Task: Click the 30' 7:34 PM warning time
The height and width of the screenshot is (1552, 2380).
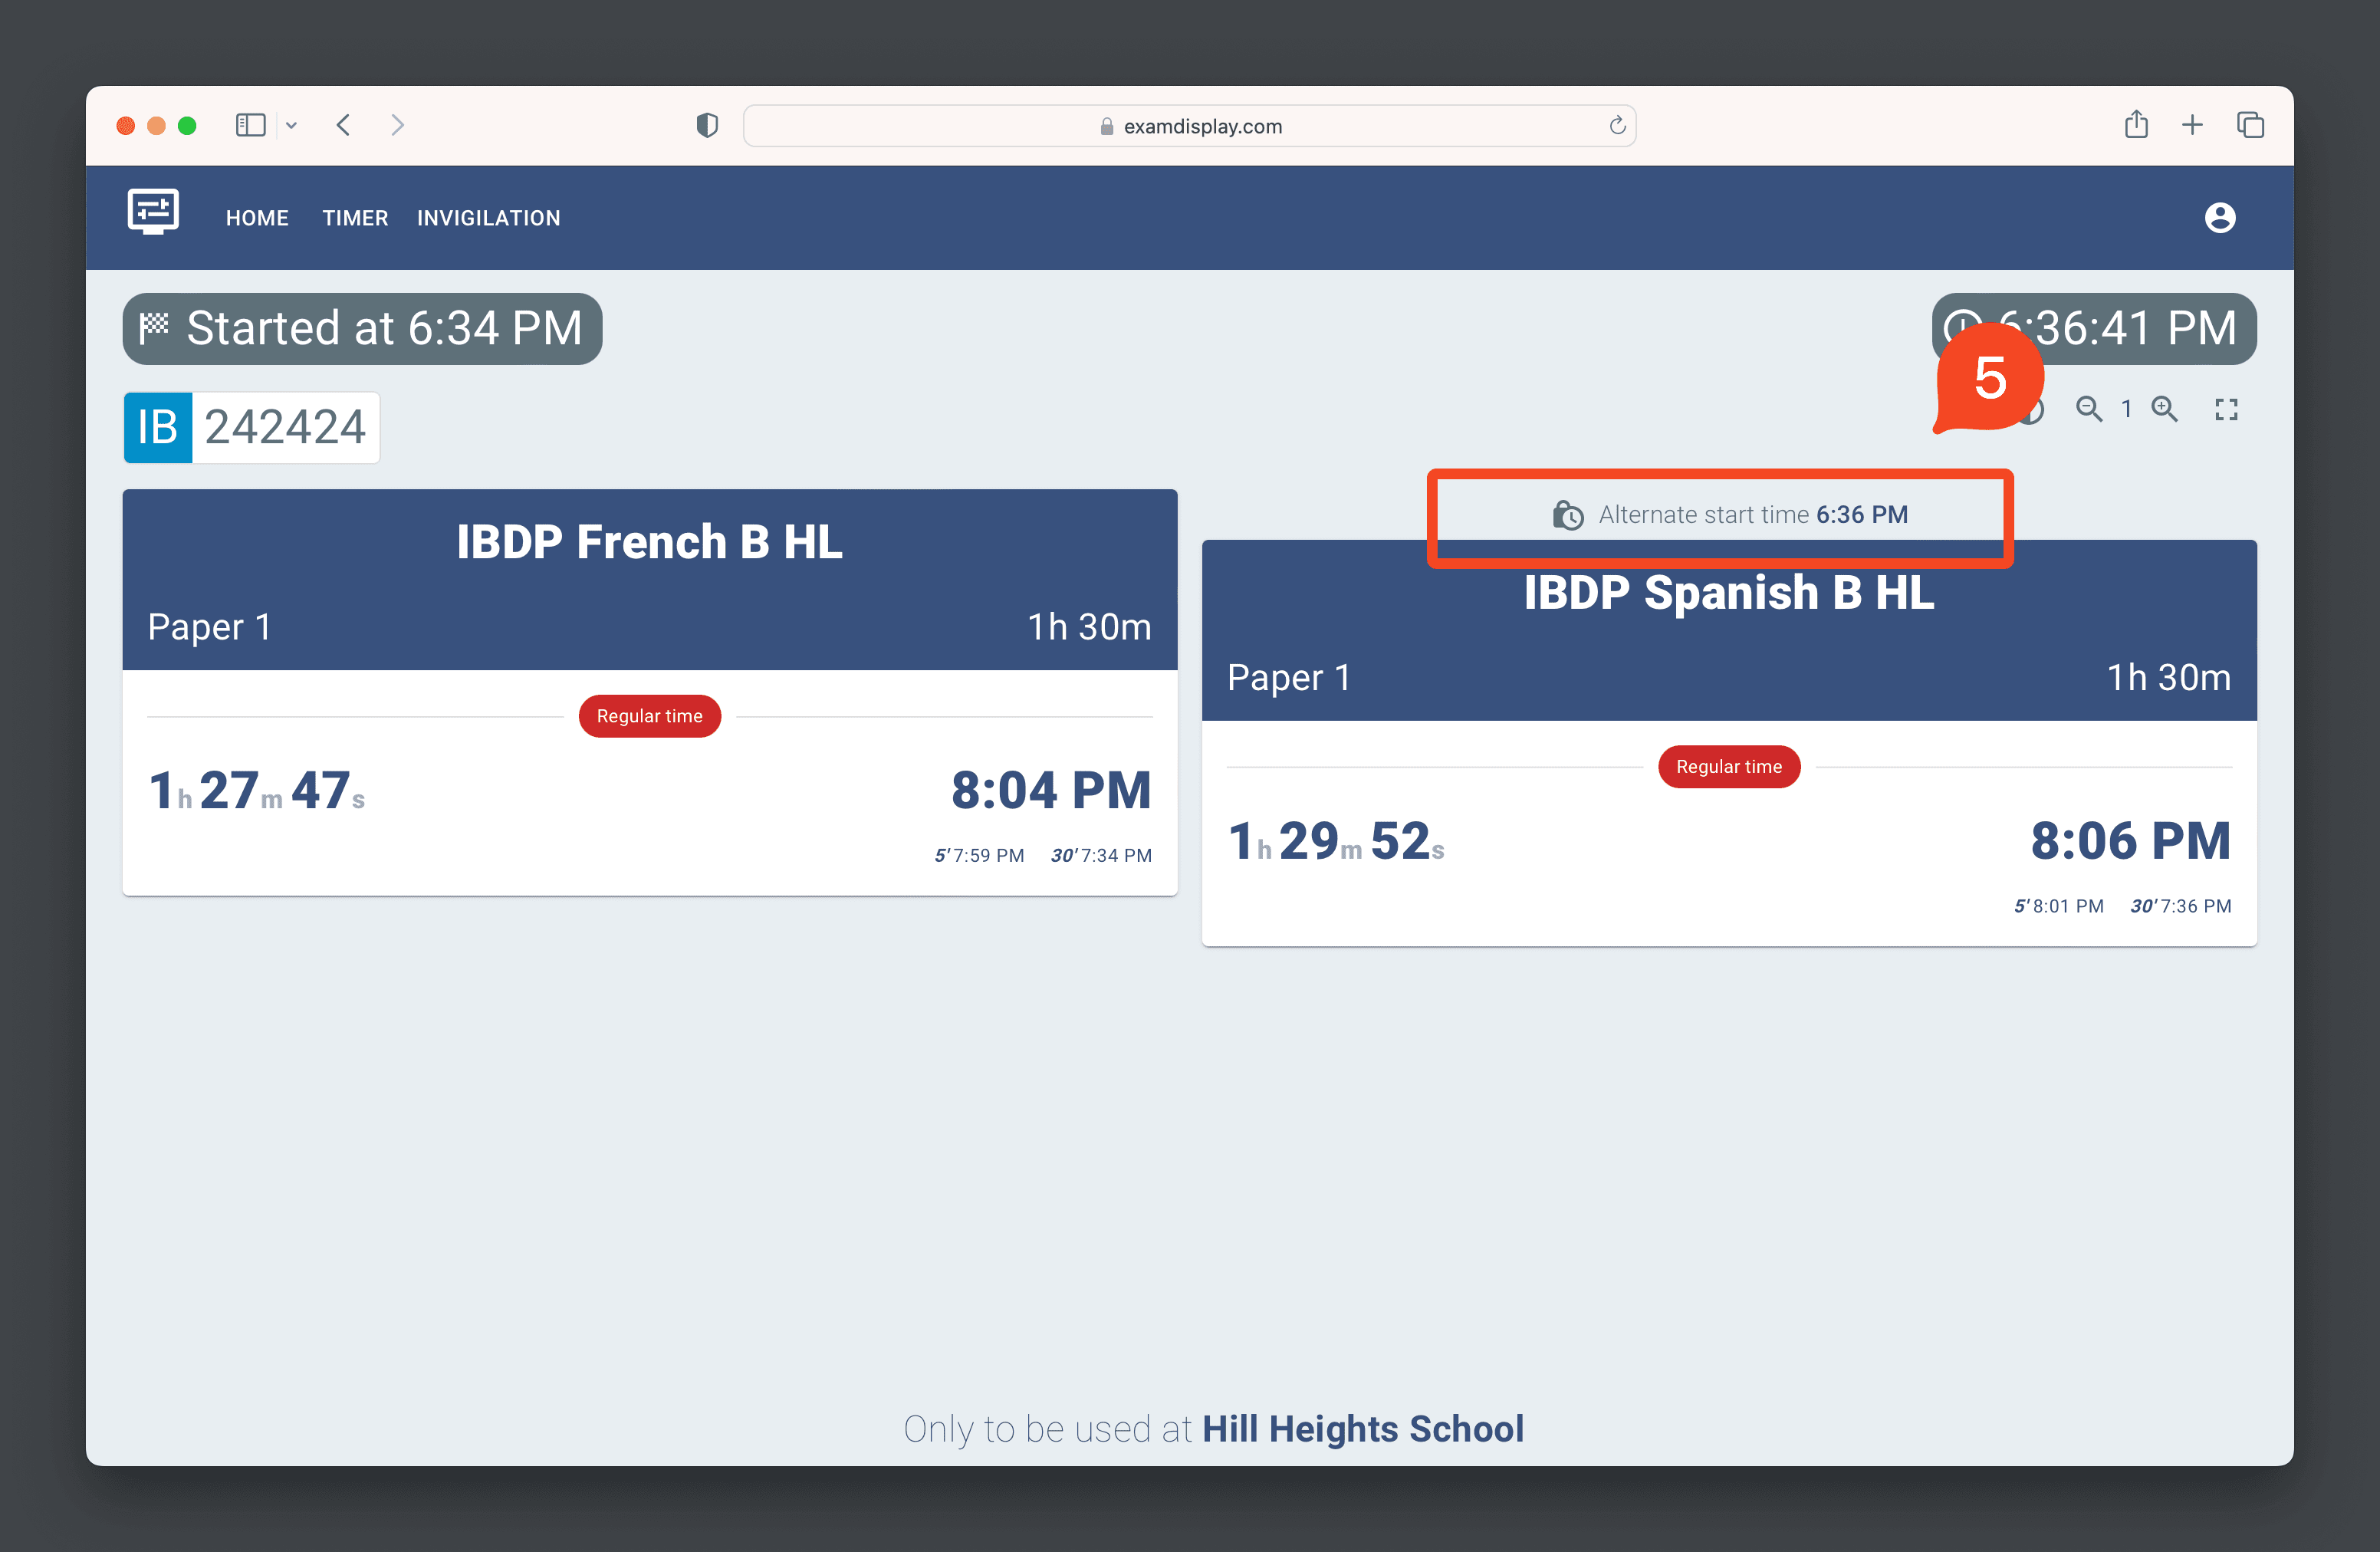Action: pos(1101,855)
